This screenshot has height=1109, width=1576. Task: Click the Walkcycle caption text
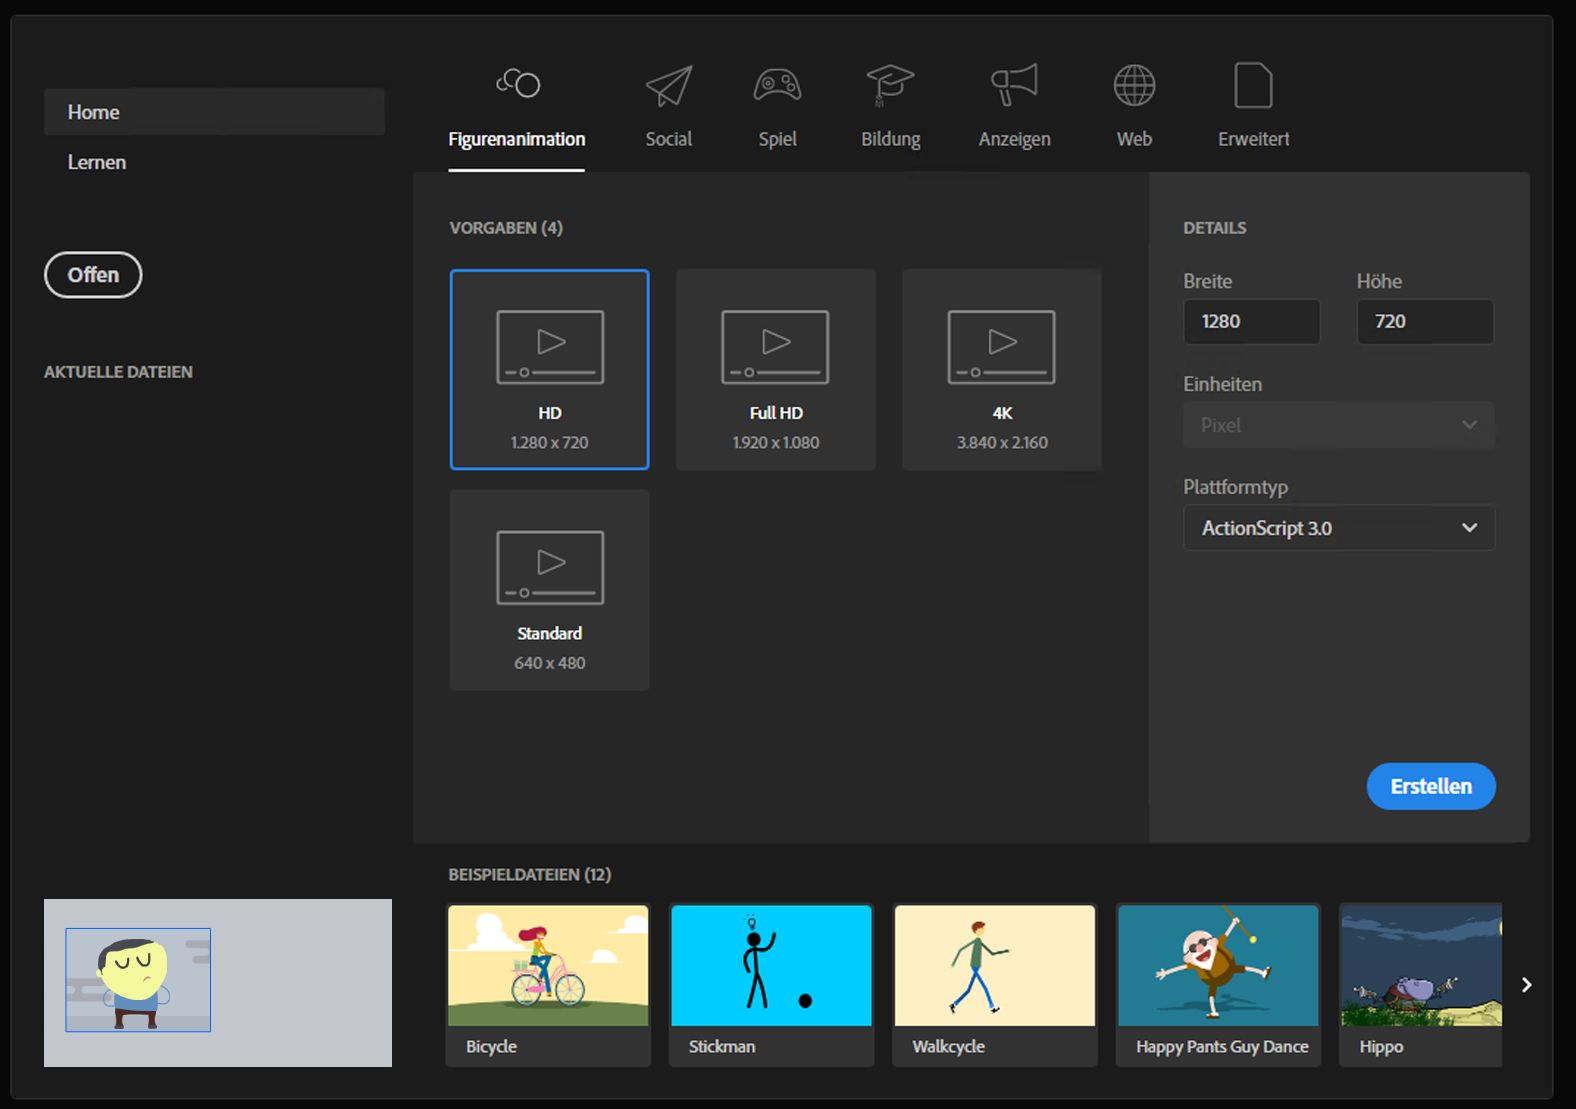pos(949,1046)
